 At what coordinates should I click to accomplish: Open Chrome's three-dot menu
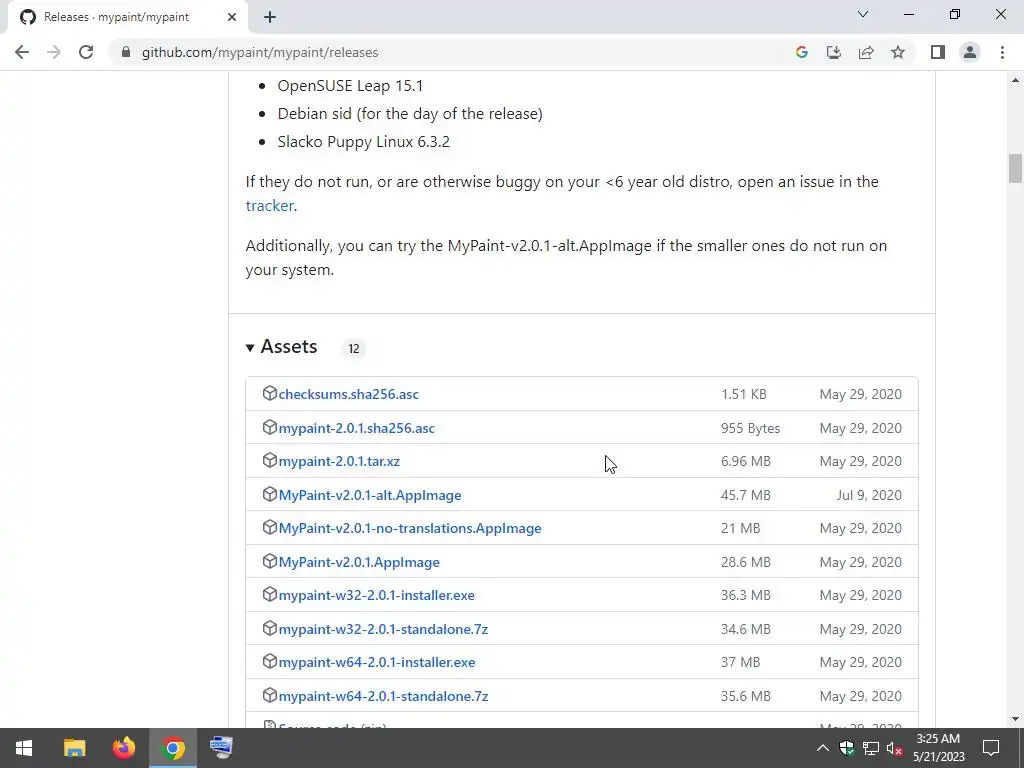1002,52
